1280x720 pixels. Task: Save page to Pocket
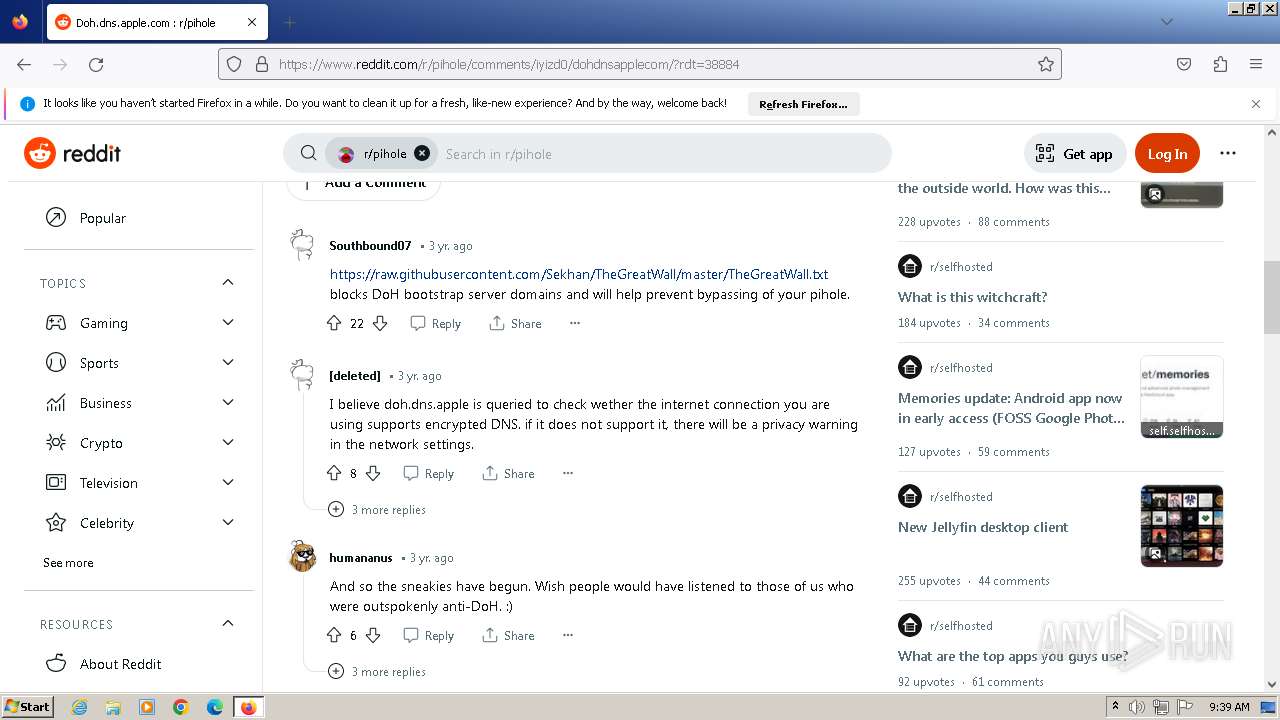coord(1184,64)
